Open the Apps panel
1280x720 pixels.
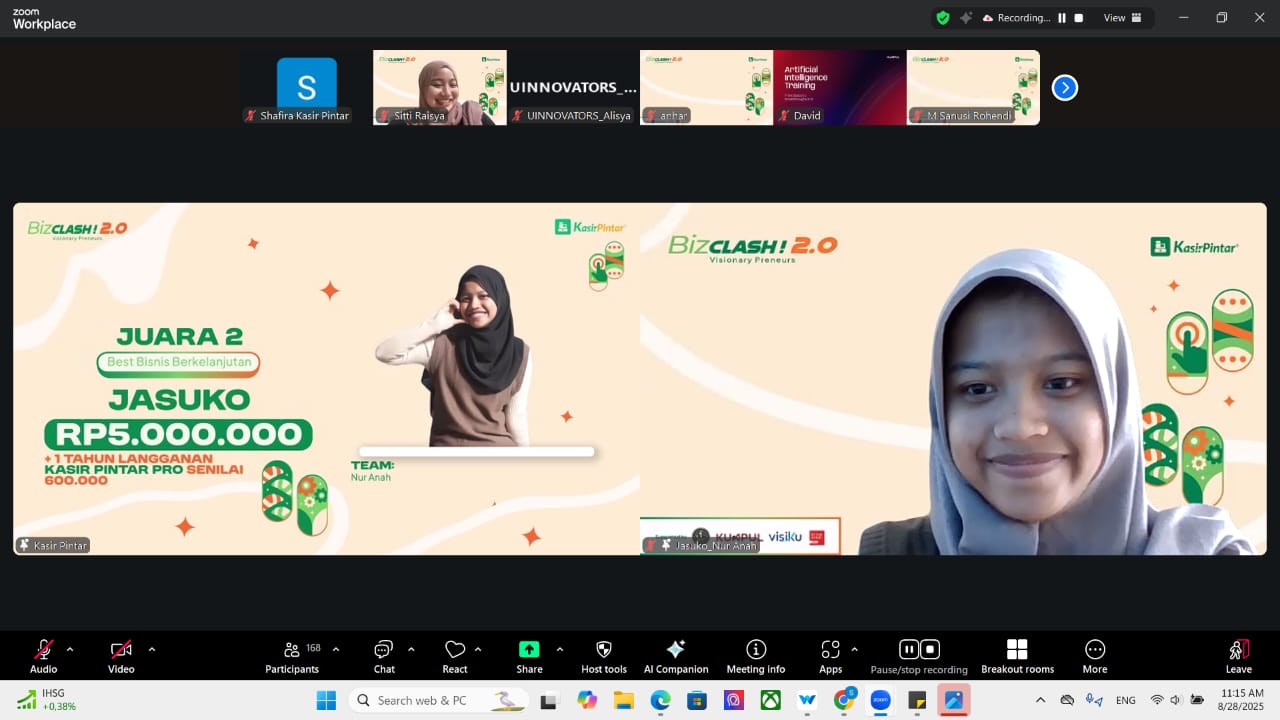point(830,656)
